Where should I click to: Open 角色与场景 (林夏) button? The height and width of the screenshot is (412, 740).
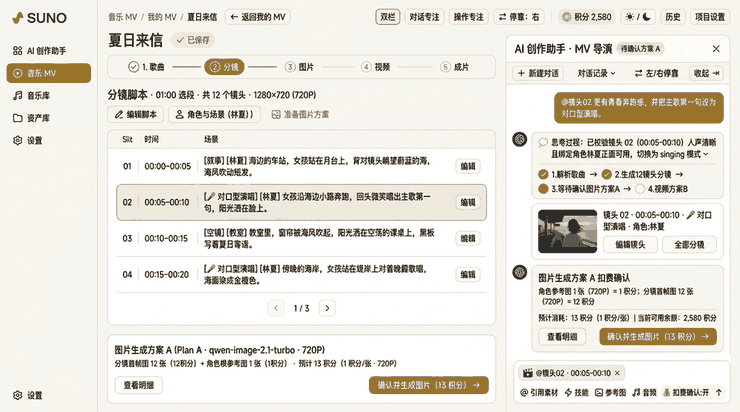click(214, 114)
